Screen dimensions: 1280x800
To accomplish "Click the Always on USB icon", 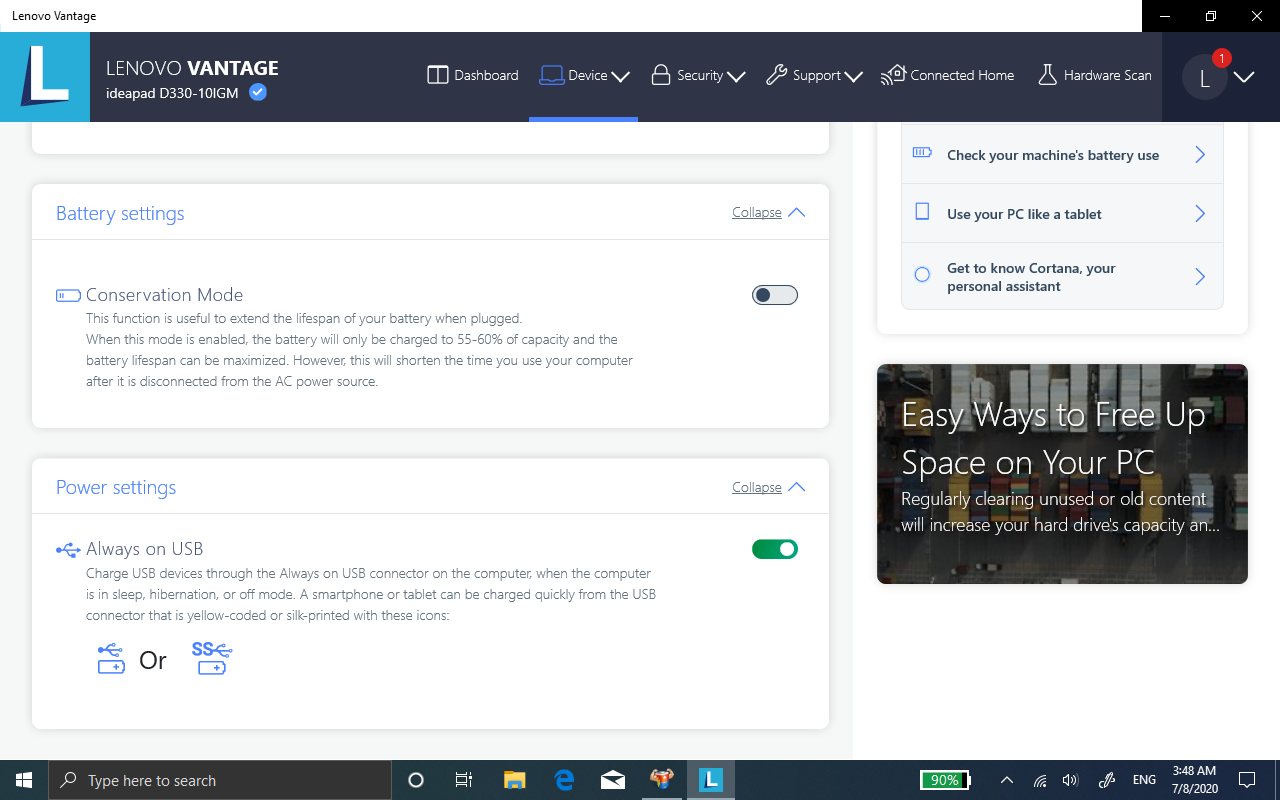I will tap(68, 549).
